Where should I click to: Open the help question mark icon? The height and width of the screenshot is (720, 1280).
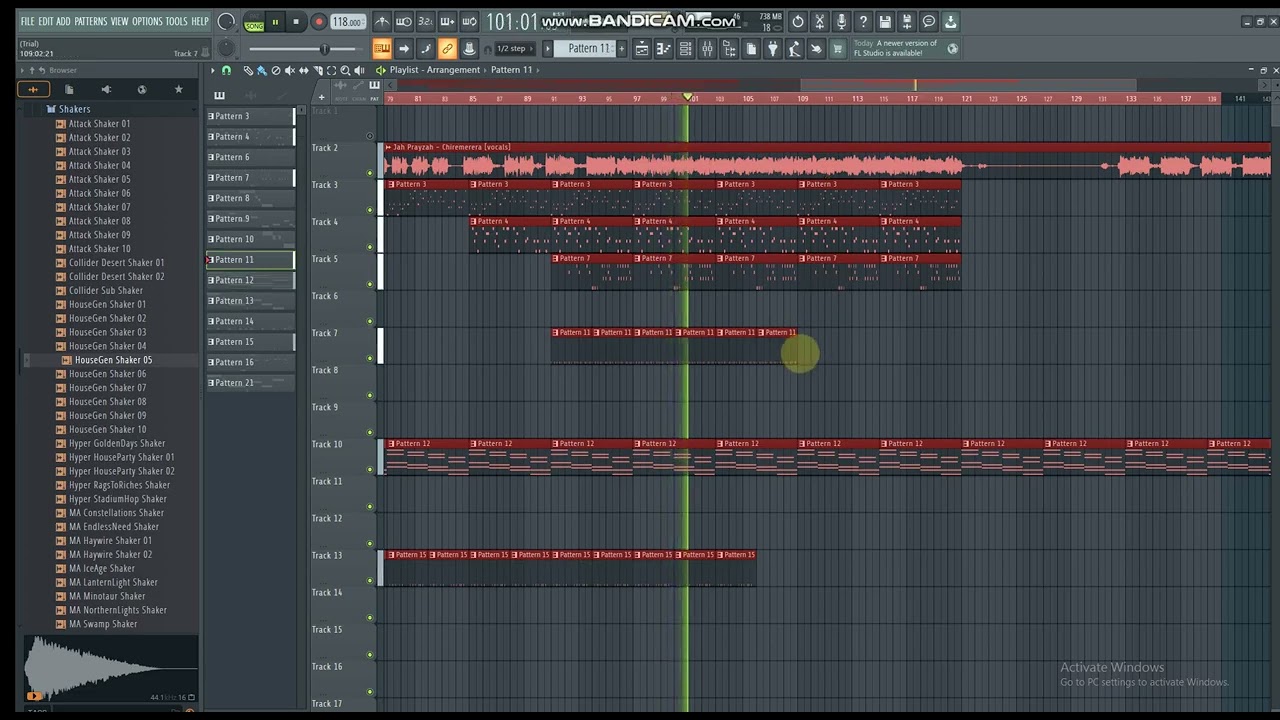tap(863, 21)
